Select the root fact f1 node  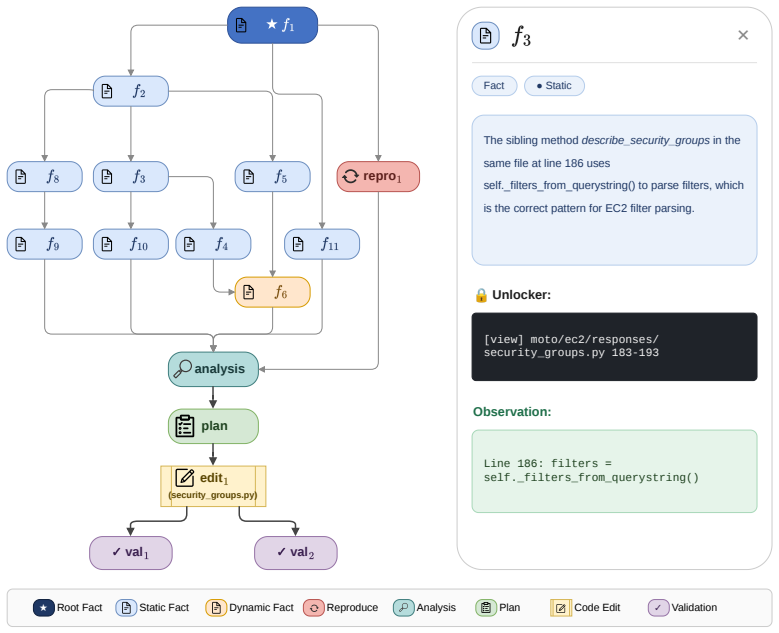point(272,25)
